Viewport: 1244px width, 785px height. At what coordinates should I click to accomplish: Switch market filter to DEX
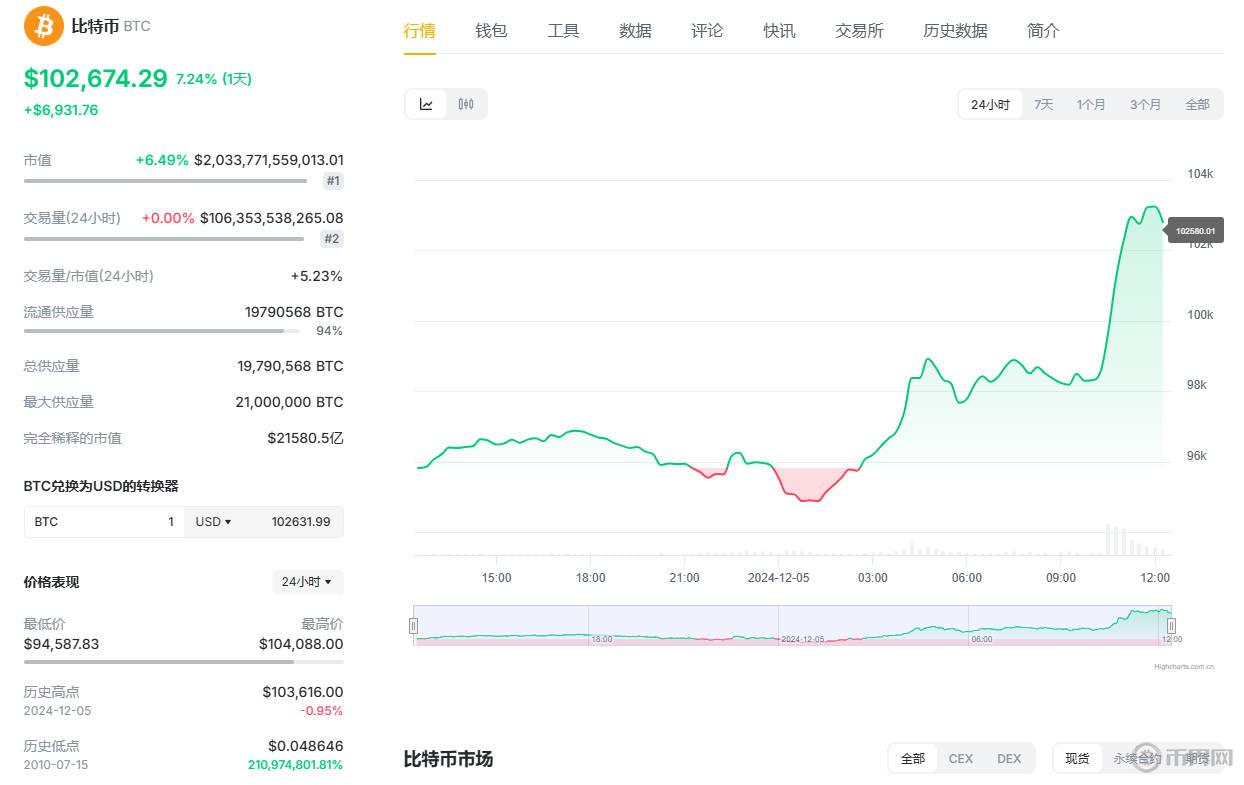click(x=1009, y=758)
